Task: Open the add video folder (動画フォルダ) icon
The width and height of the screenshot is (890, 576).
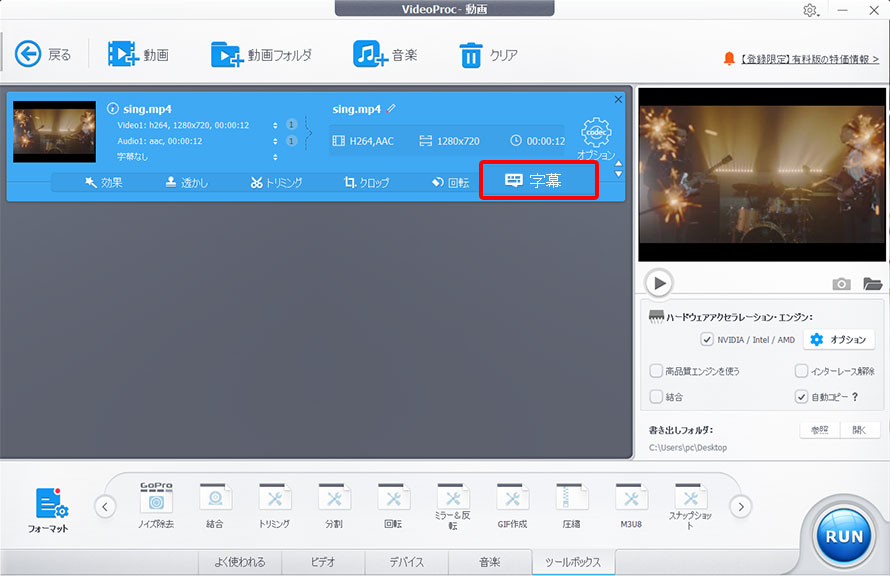Action: point(226,54)
